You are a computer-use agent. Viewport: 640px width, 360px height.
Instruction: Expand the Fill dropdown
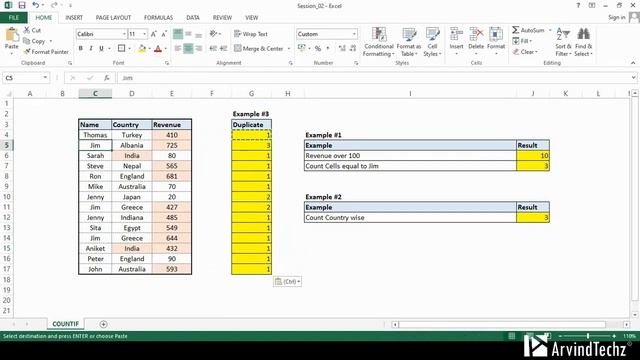531,41
